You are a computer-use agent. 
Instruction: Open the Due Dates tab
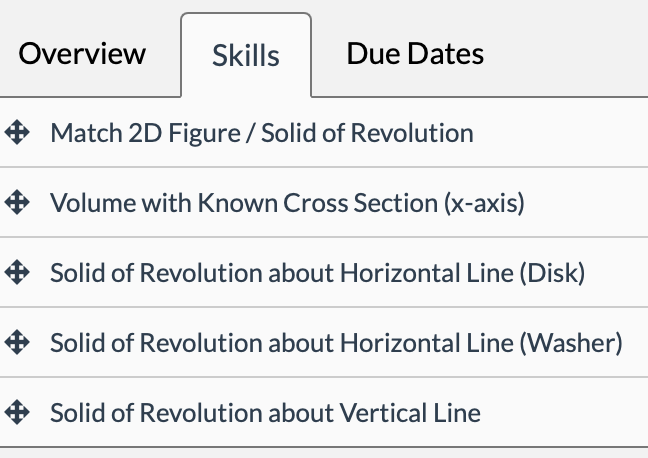coord(415,54)
